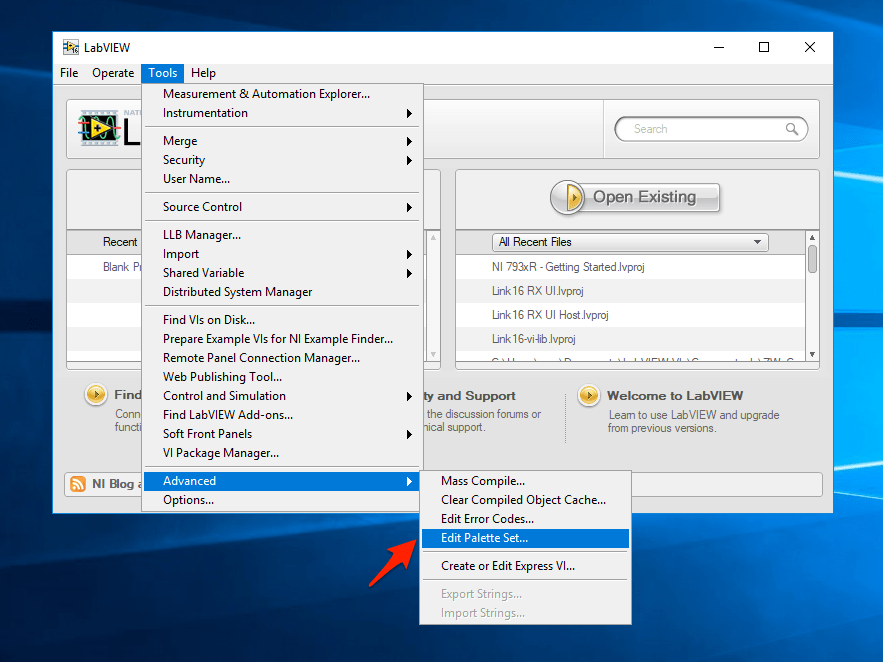This screenshot has height=662, width=883.
Task: Open the File menu
Action: click(69, 73)
